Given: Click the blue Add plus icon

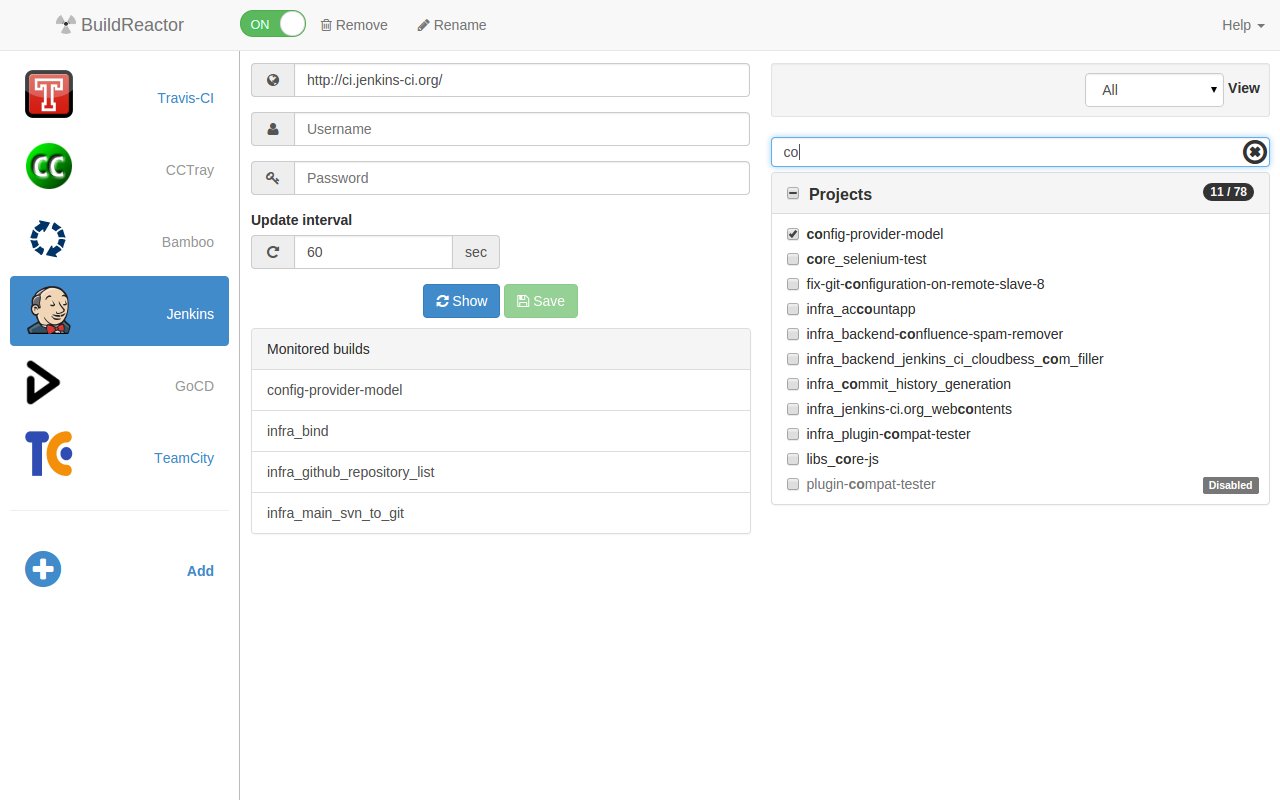Looking at the screenshot, I should (42, 569).
